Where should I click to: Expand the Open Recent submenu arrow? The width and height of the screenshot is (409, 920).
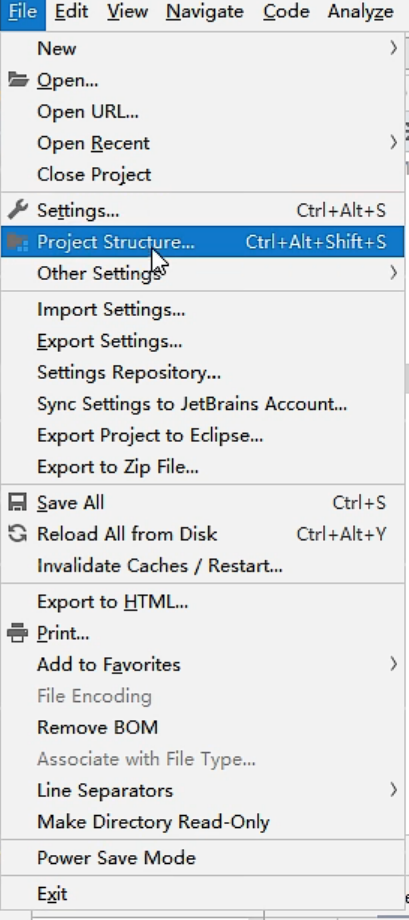click(394, 143)
